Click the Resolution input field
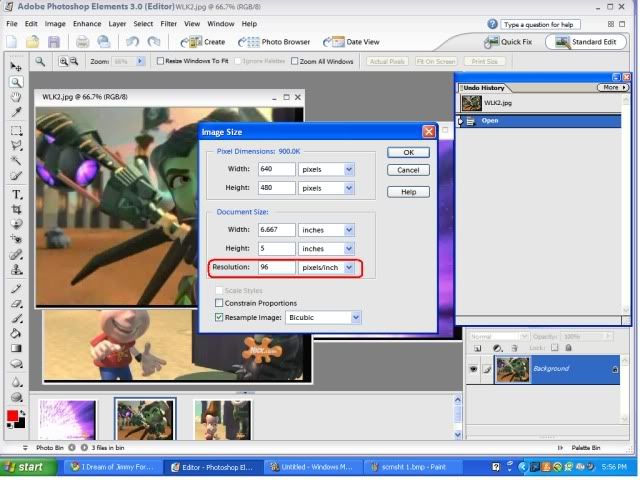Screen dimensions: 640x480 pyautogui.click(x=276, y=268)
